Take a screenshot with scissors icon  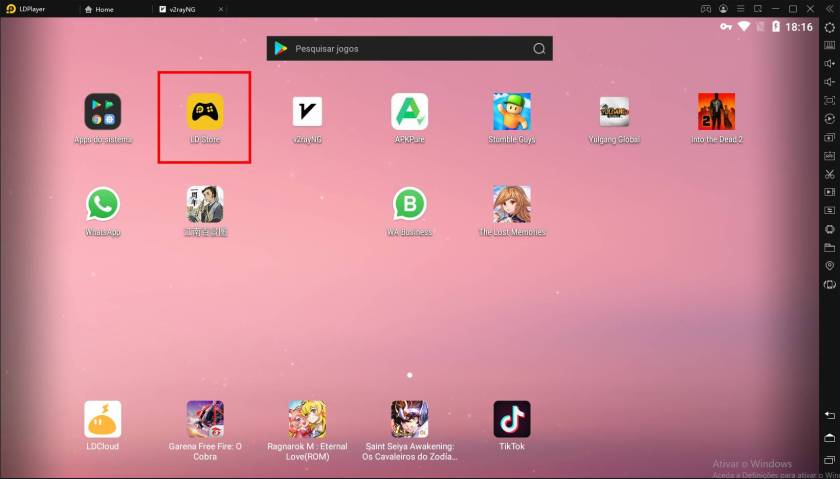coord(829,174)
